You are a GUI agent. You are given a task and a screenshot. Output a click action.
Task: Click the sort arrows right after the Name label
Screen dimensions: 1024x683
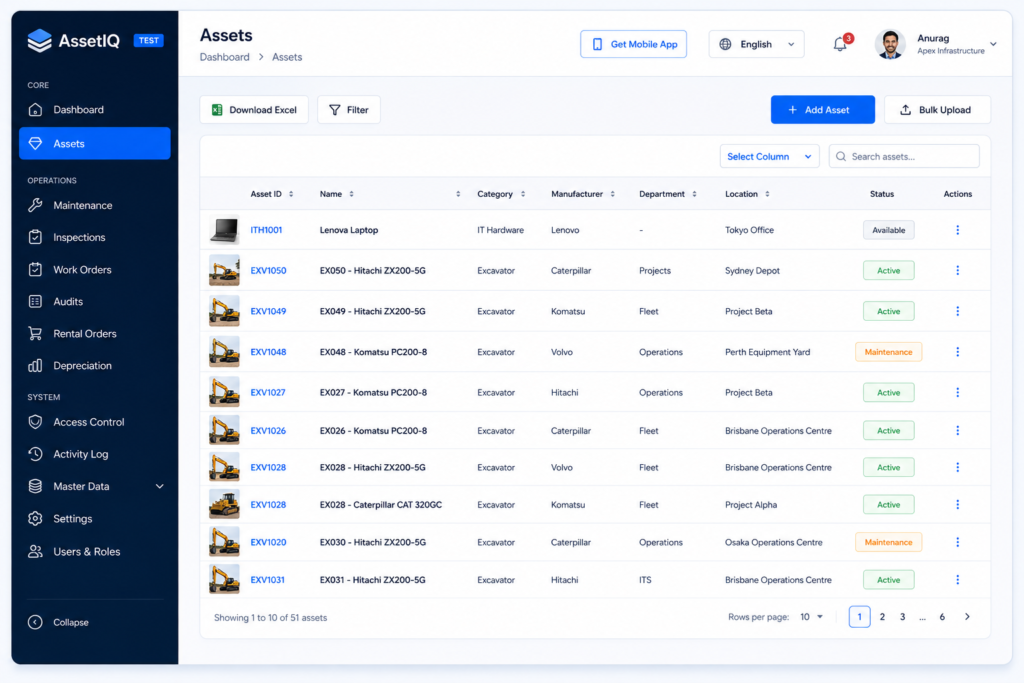coord(351,194)
